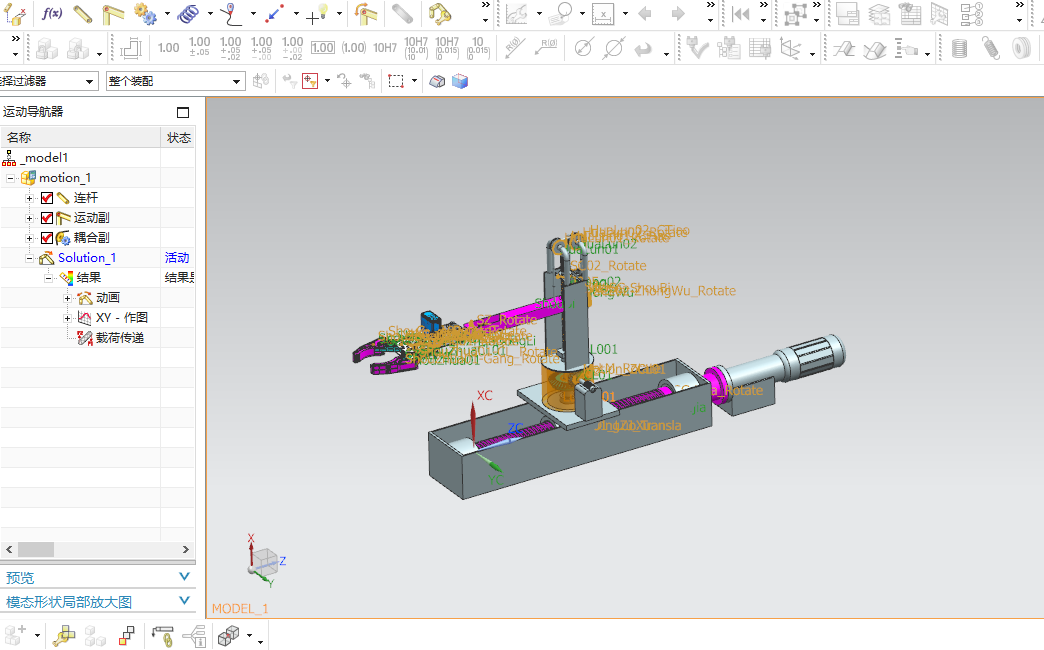1044x650 pixels.
Task: Click the navigator horizontal scrollbar thumb
Action: [x=36, y=549]
